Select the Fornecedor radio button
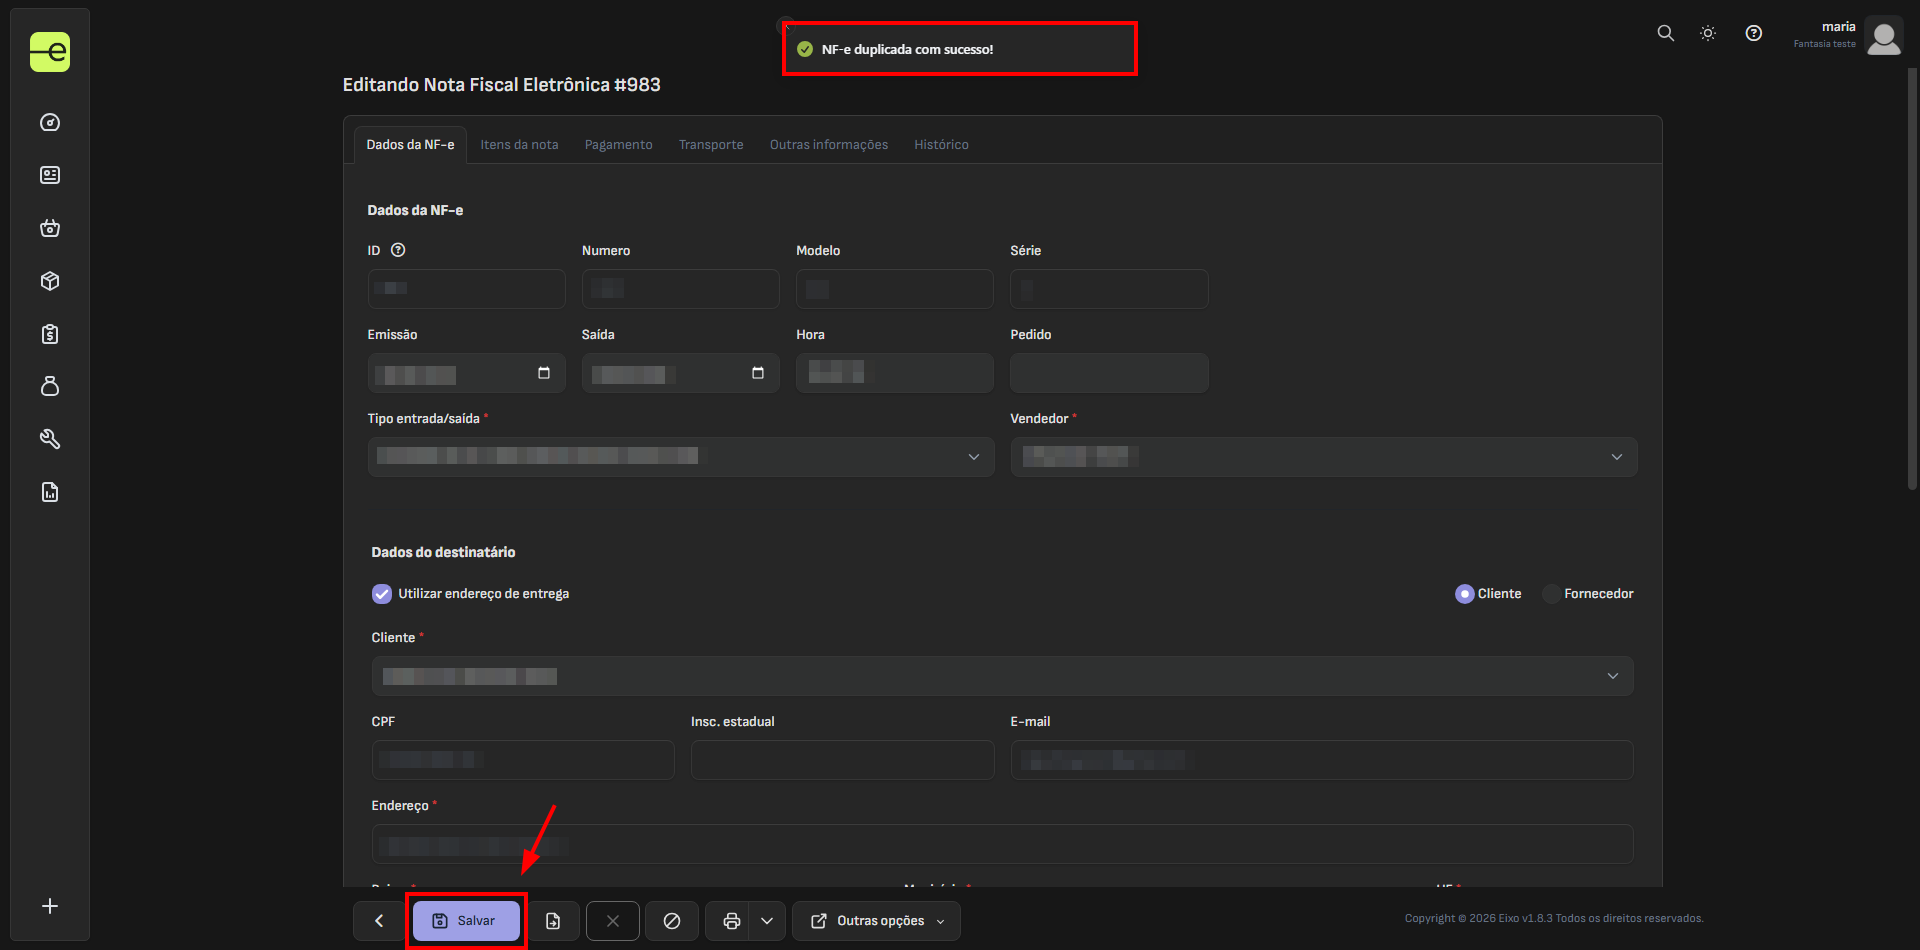This screenshot has height=950, width=1920. (x=1551, y=594)
